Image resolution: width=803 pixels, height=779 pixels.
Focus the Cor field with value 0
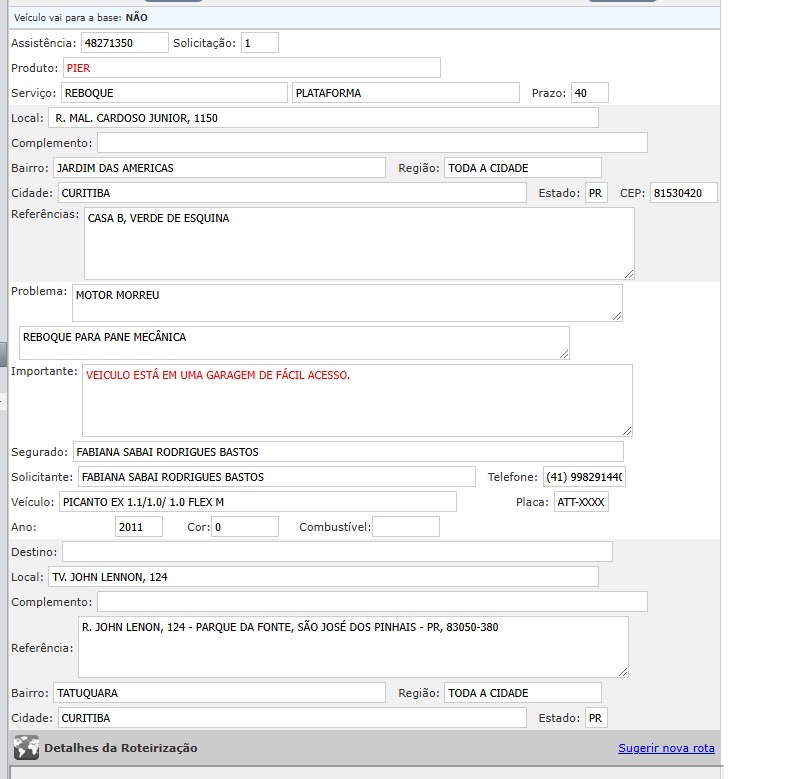(245, 527)
